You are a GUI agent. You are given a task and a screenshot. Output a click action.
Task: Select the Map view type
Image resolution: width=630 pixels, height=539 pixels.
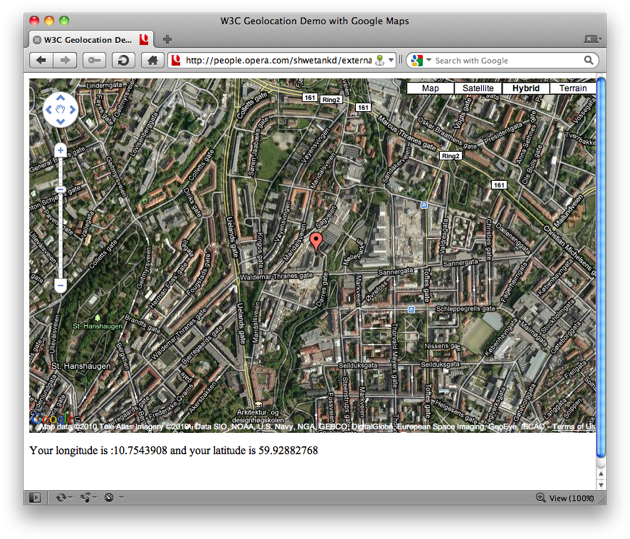click(x=430, y=88)
